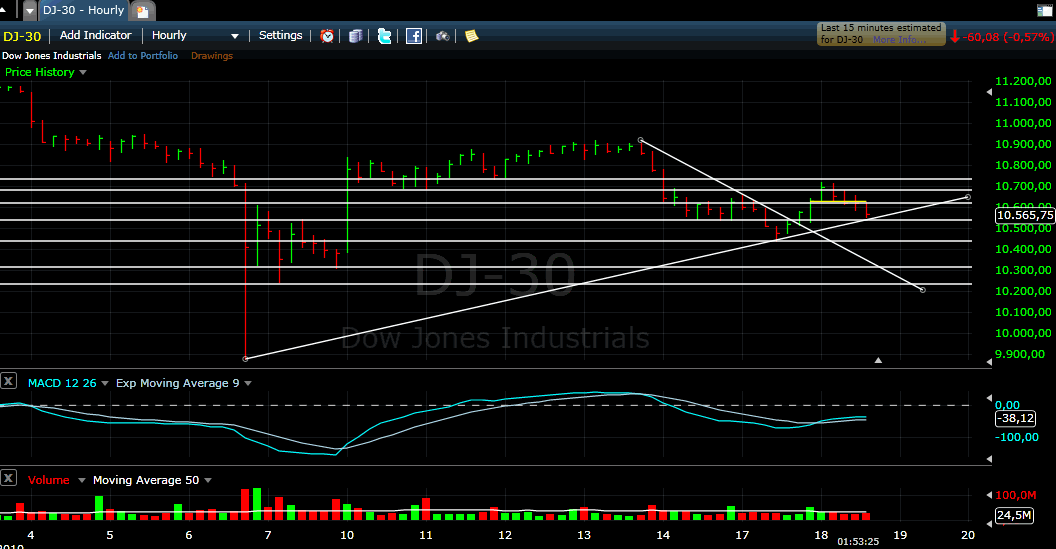Viewport: 1056px width, 549px height.
Task: Select the descending trendline's lower handle near 10.200
Action: coord(923,290)
